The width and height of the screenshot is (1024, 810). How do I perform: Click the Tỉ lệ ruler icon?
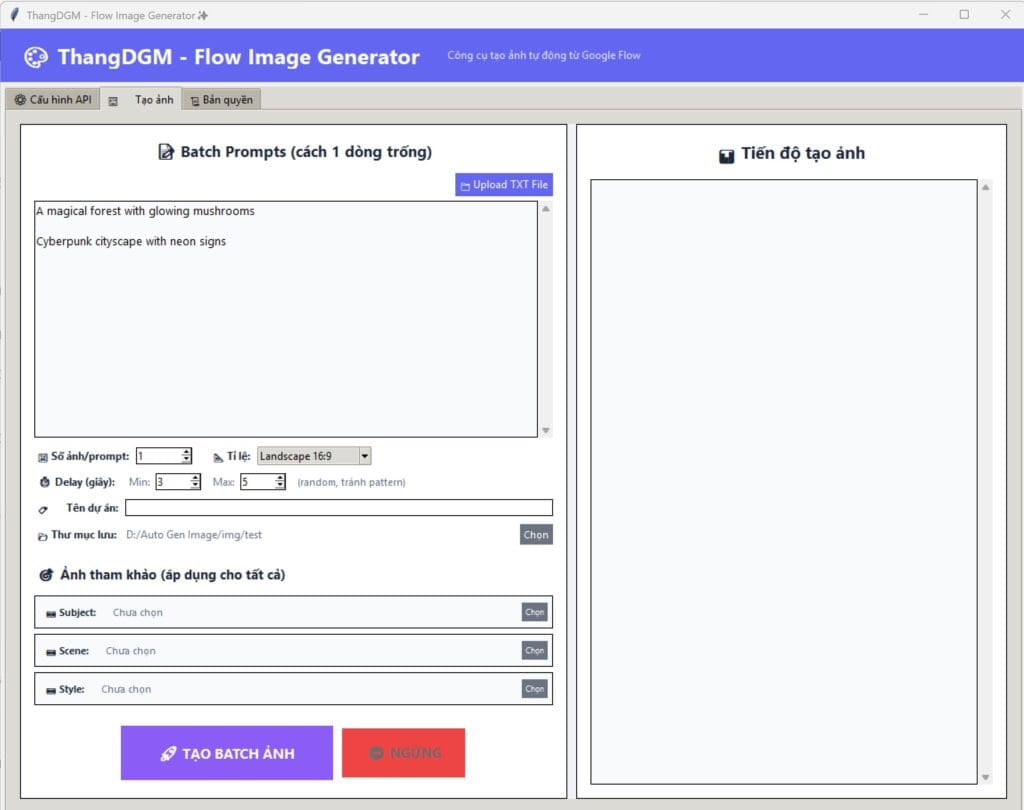point(218,457)
